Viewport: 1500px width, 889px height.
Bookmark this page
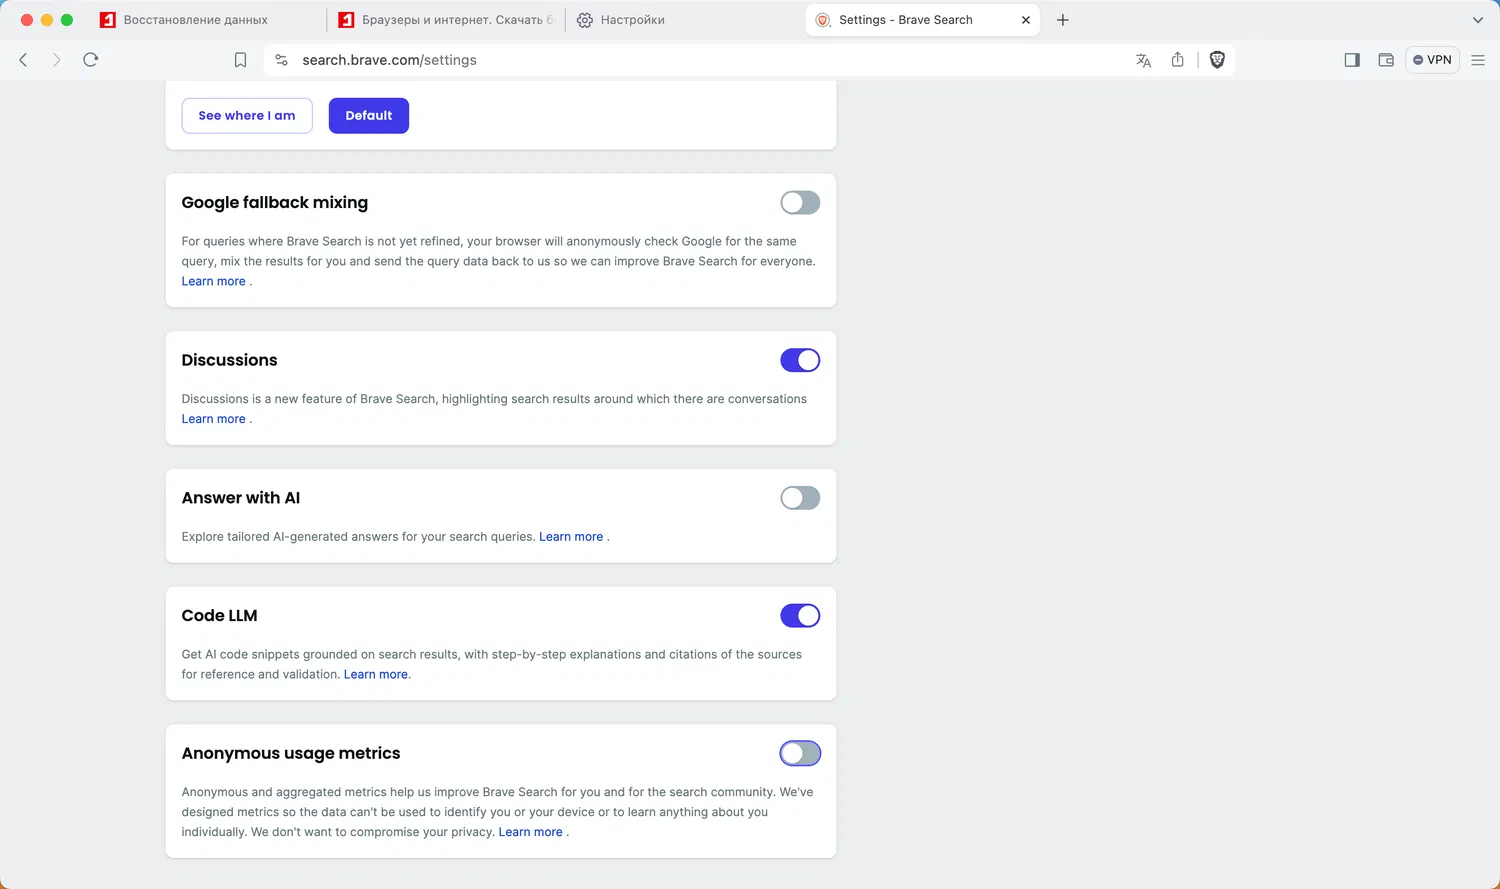pos(240,60)
